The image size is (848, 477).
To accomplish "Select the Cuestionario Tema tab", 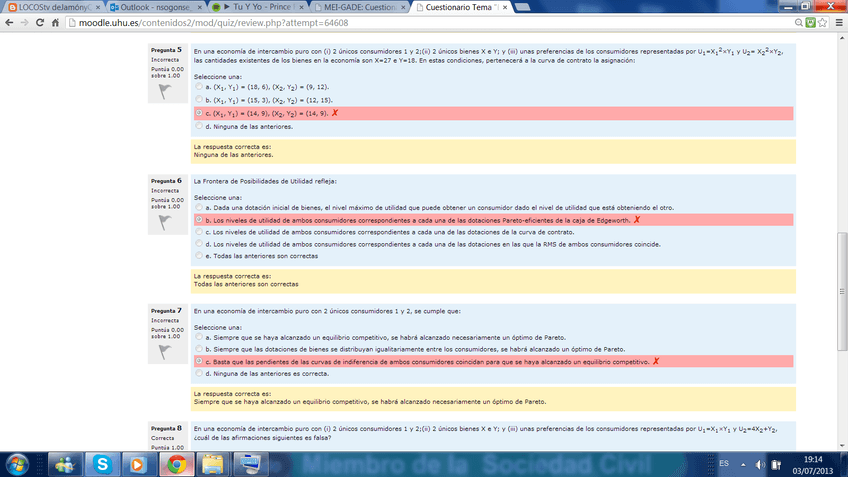I will click(461, 7).
